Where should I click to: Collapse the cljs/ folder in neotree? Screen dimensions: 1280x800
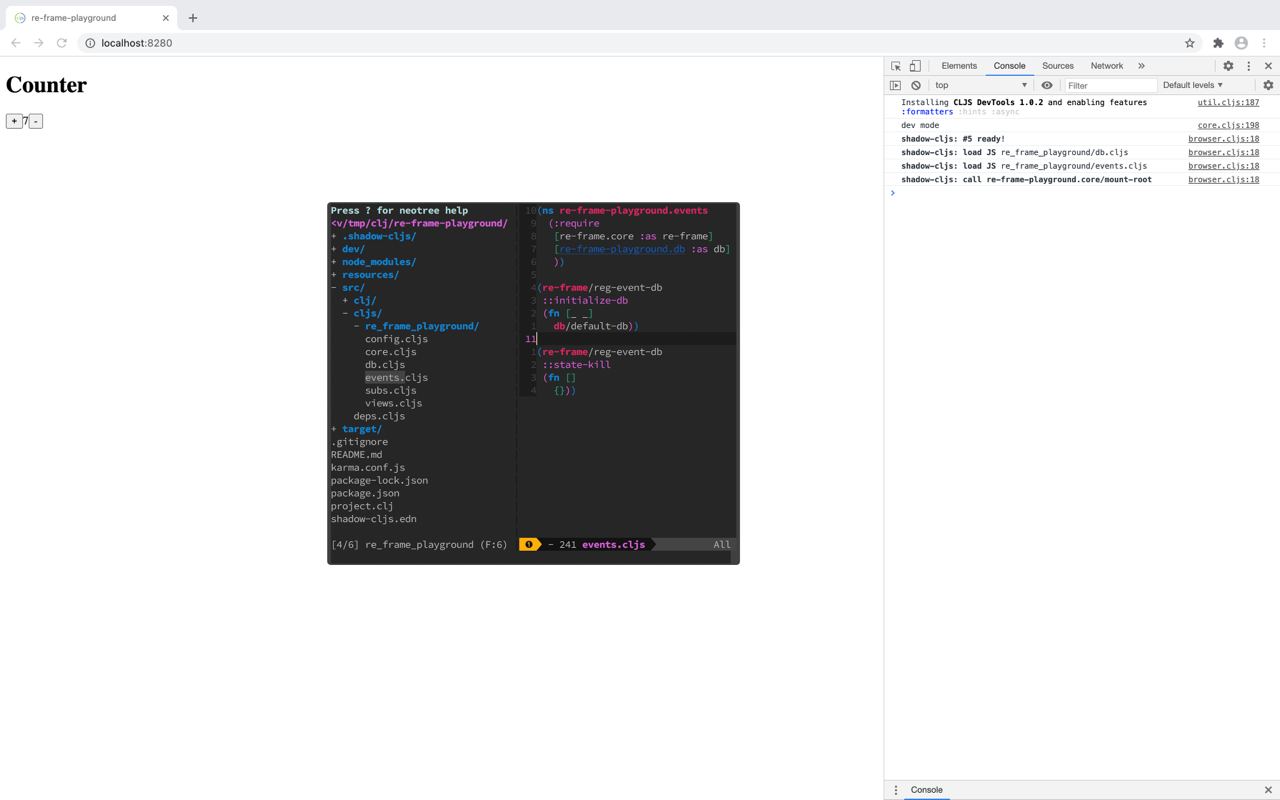362,313
